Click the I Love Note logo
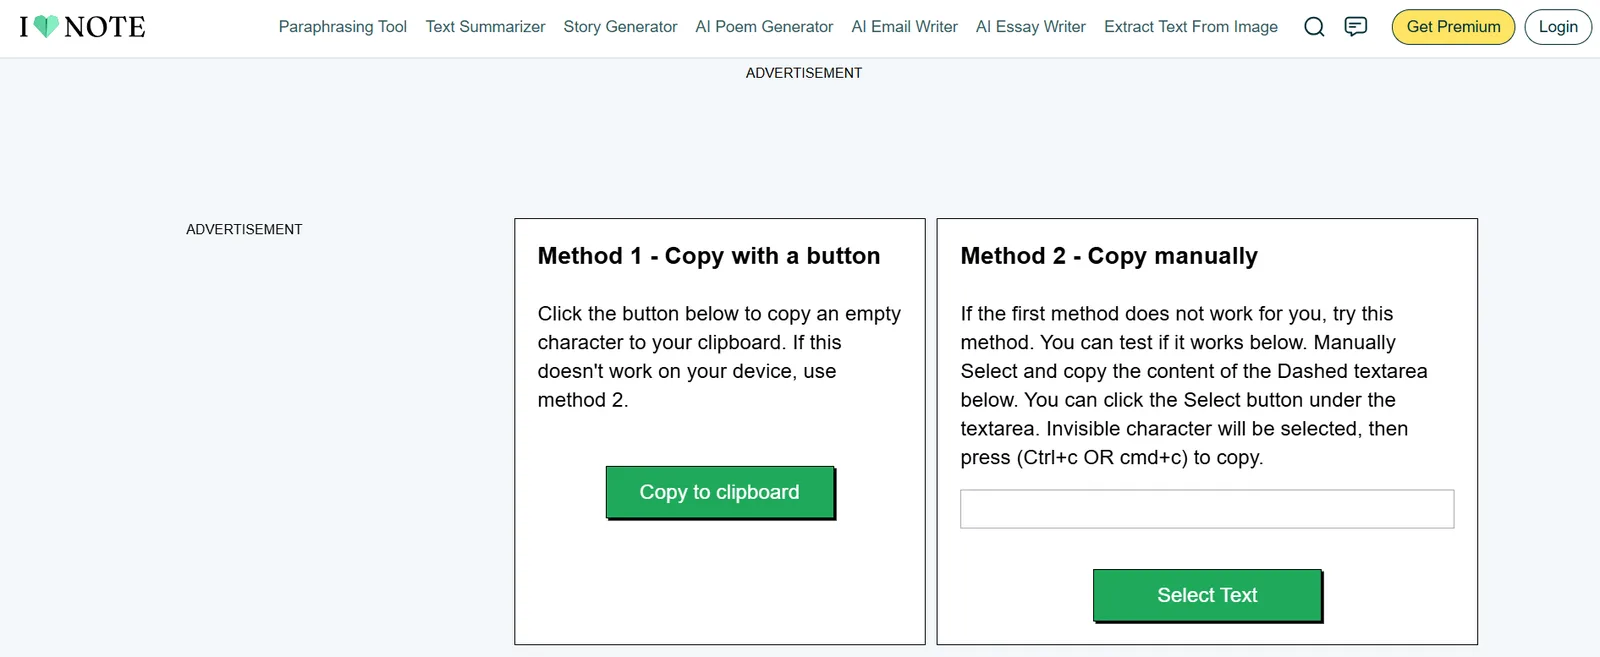 (82, 27)
